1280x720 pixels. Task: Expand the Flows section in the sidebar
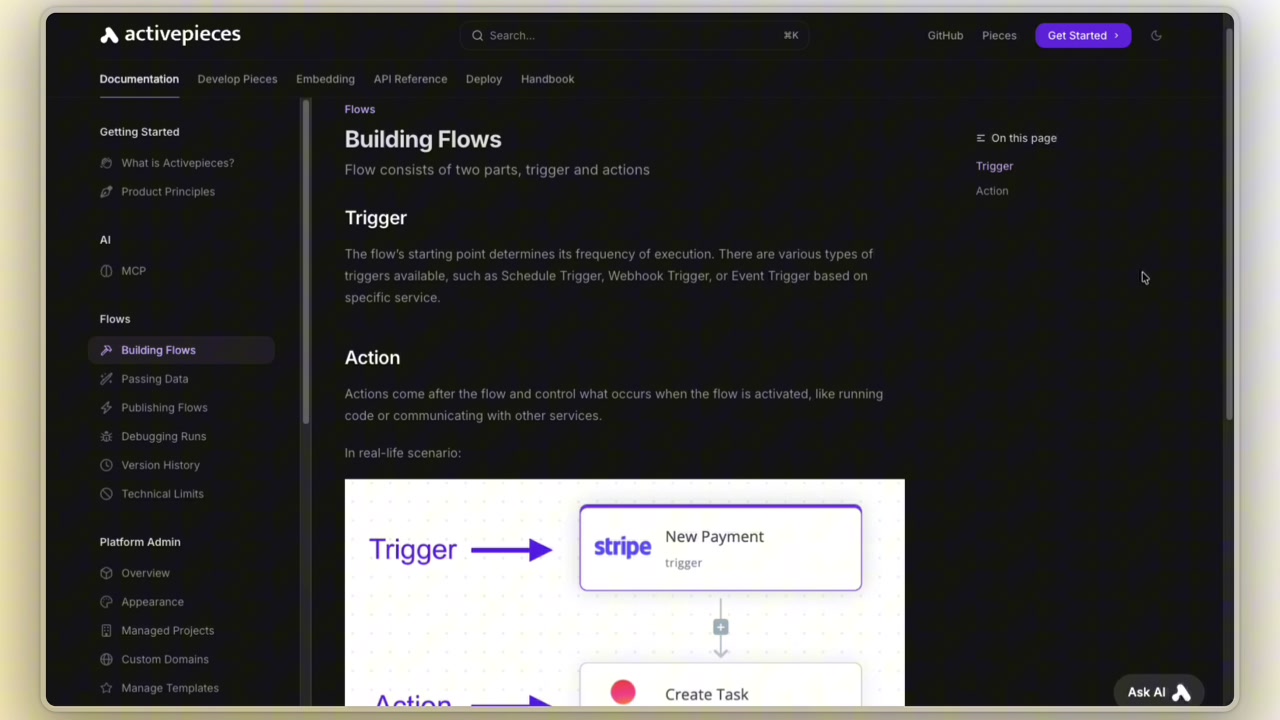click(x=114, y=318)
